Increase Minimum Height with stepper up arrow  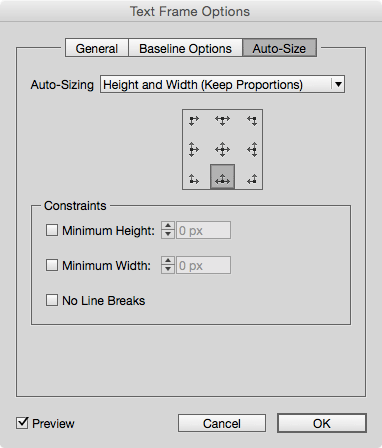[168, 226]
